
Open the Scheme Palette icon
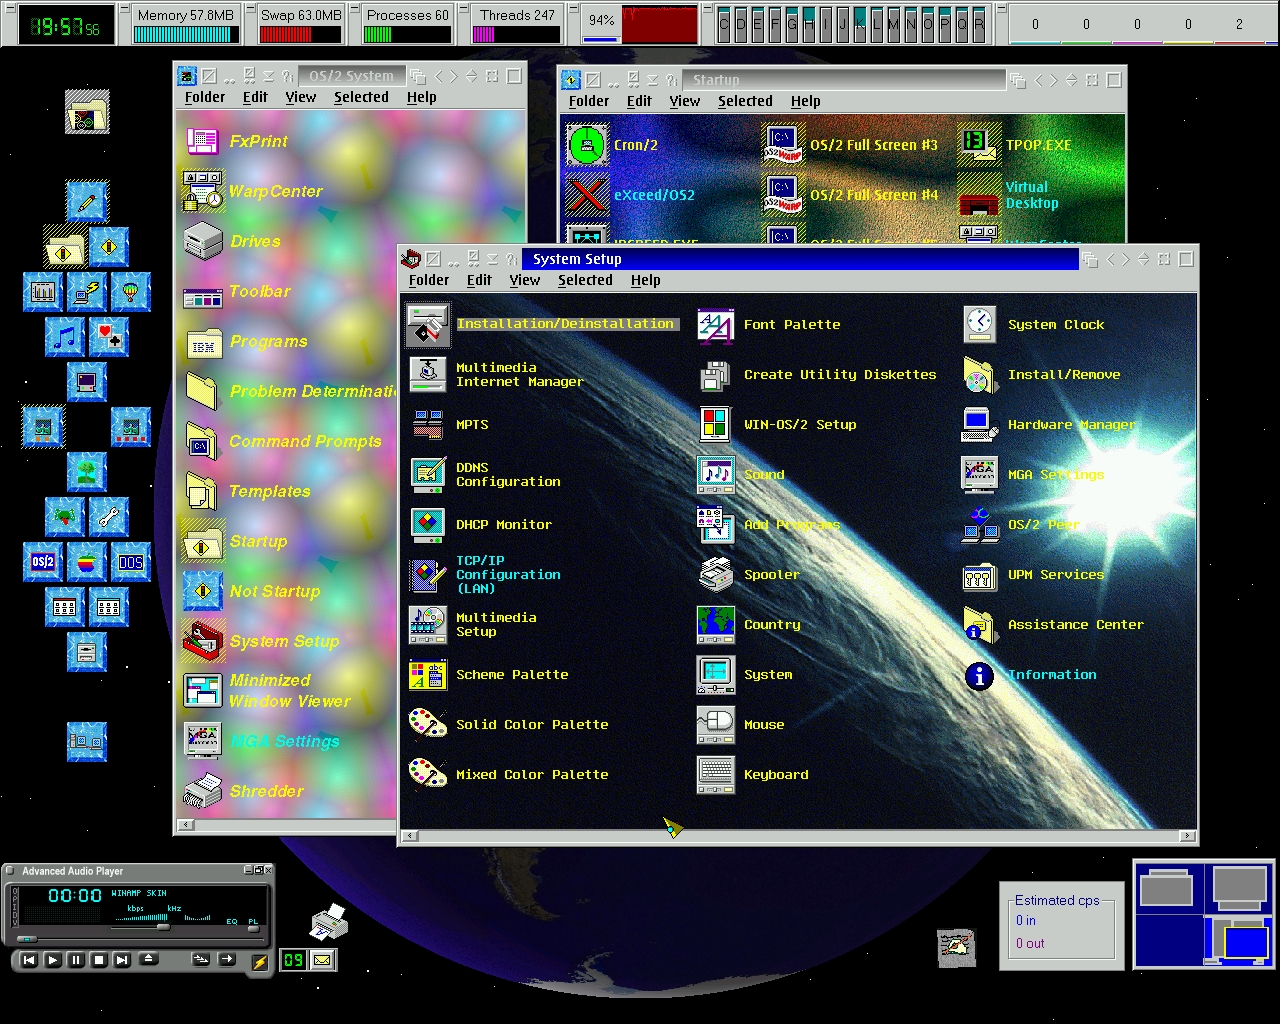[x=428, y=674]
